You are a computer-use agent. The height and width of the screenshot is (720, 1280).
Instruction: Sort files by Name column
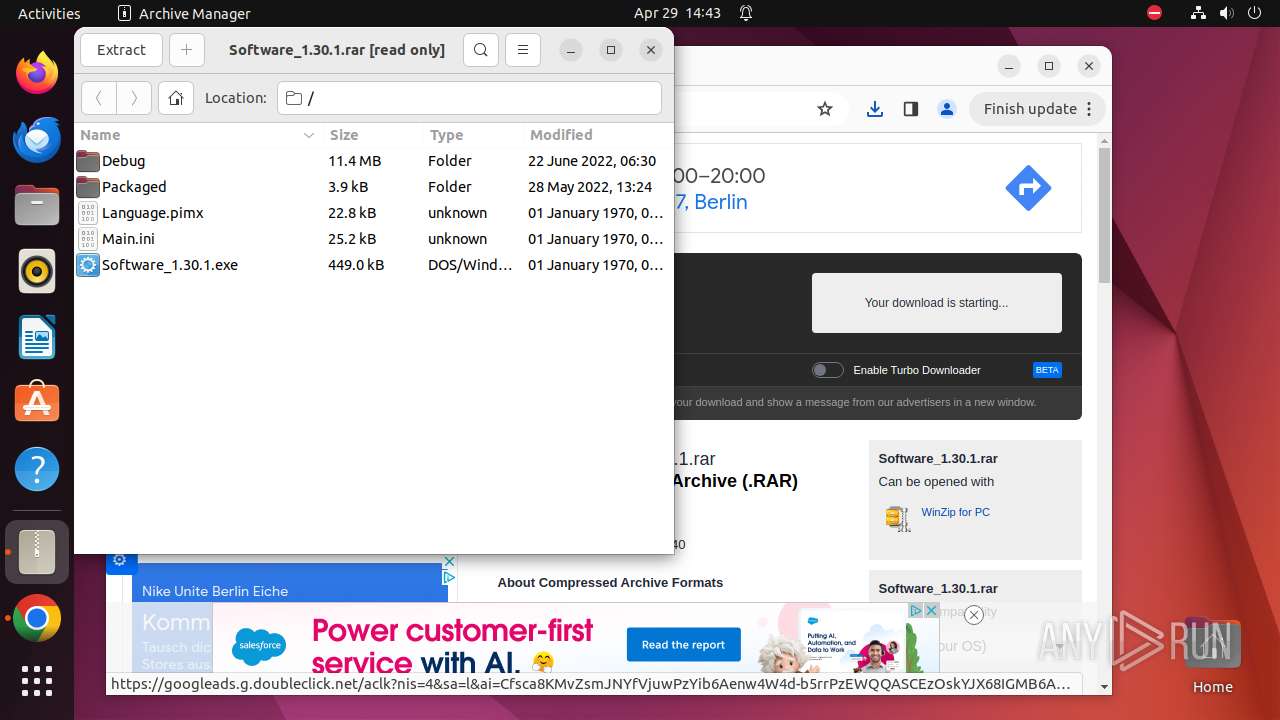(x=197, y=135)
